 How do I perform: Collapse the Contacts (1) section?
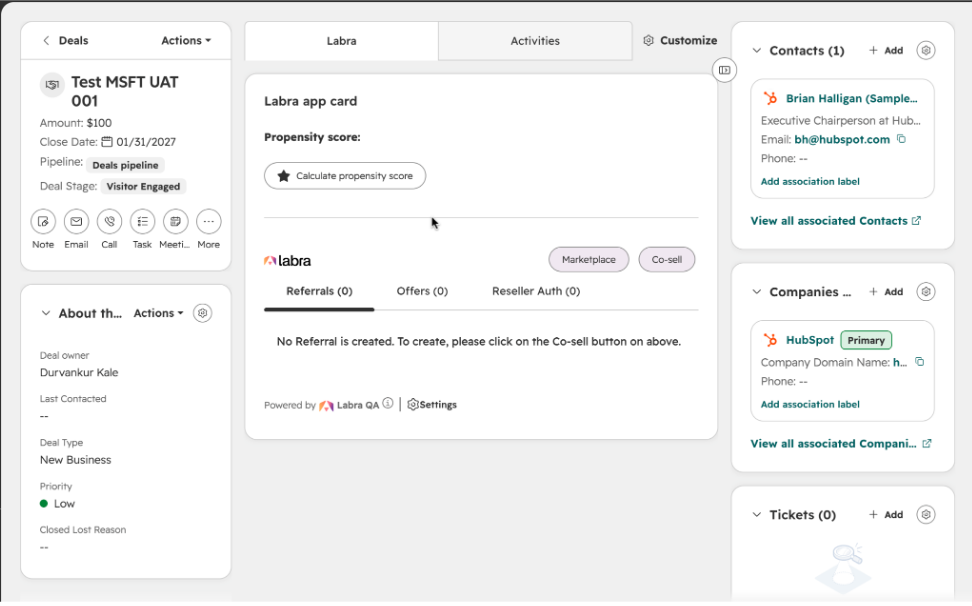756,50
